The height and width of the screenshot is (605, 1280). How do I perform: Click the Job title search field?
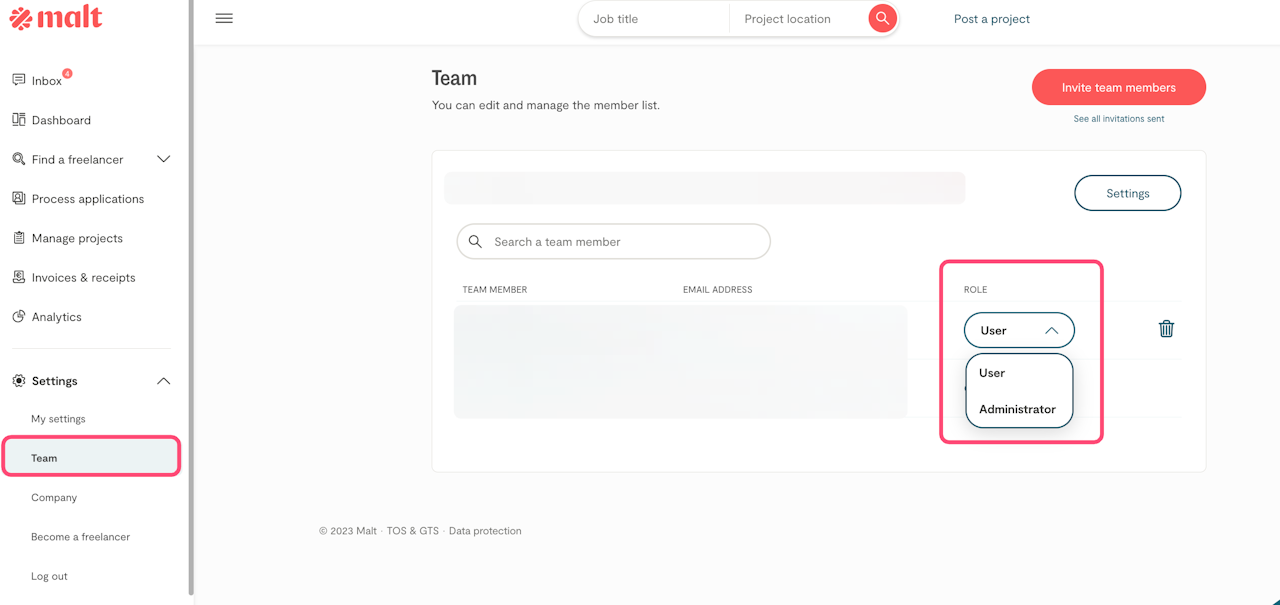[655, 19]
